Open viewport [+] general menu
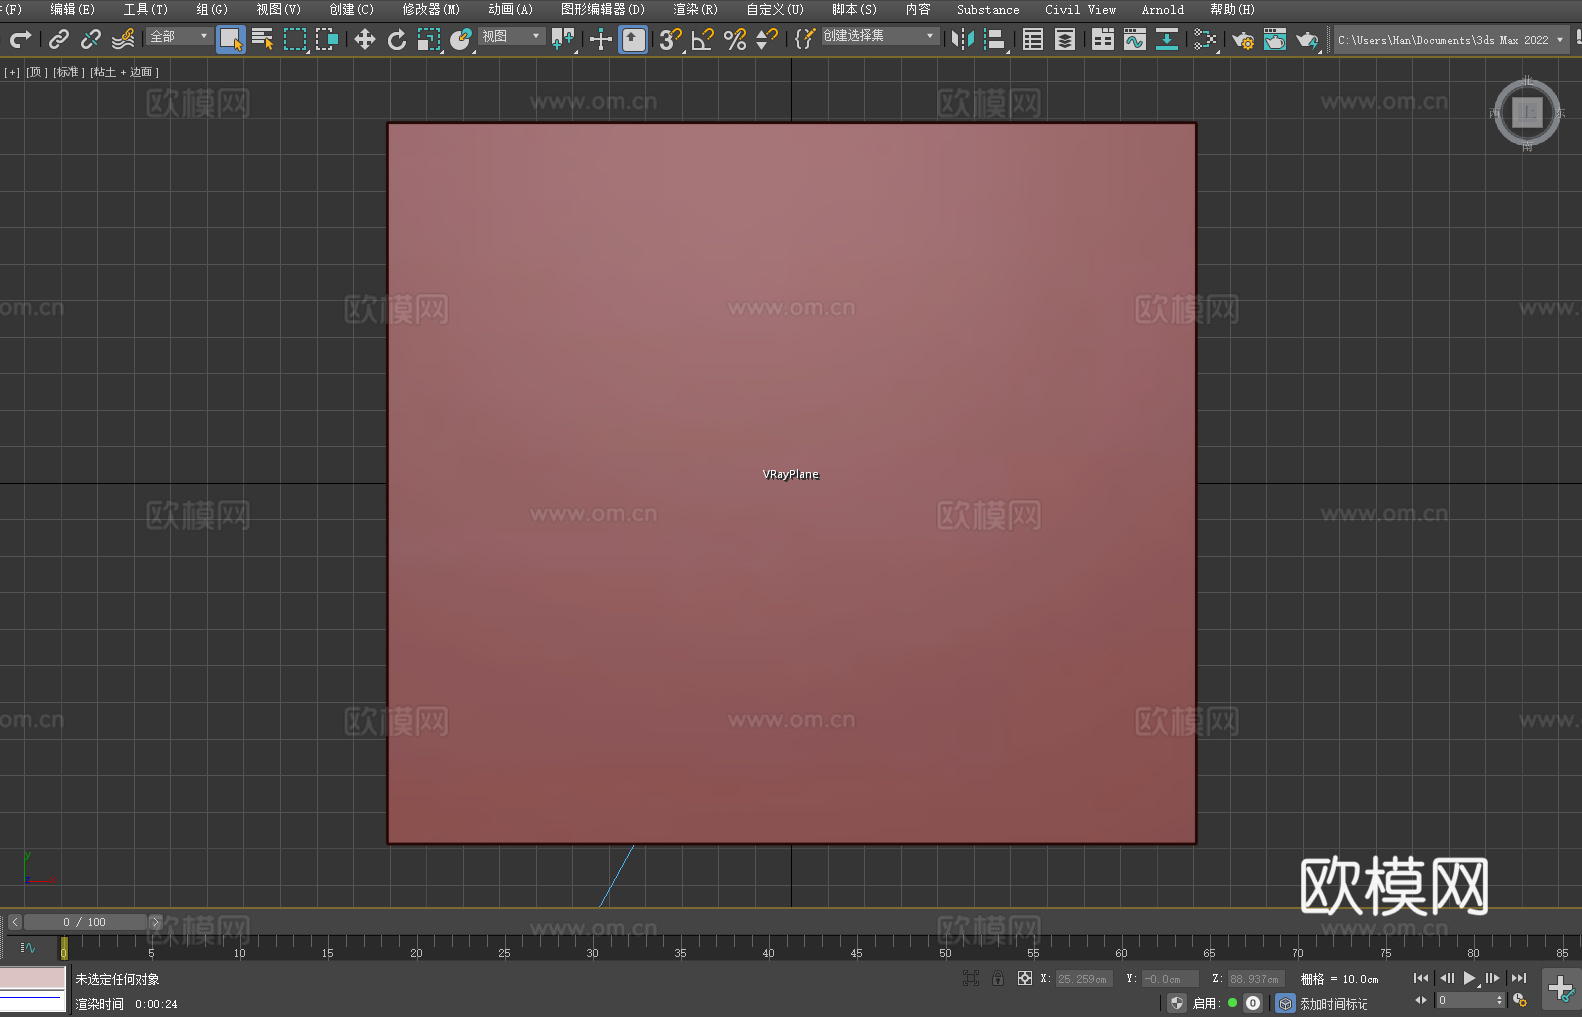Viewport: 1582px width, 1017px height. 12,72
